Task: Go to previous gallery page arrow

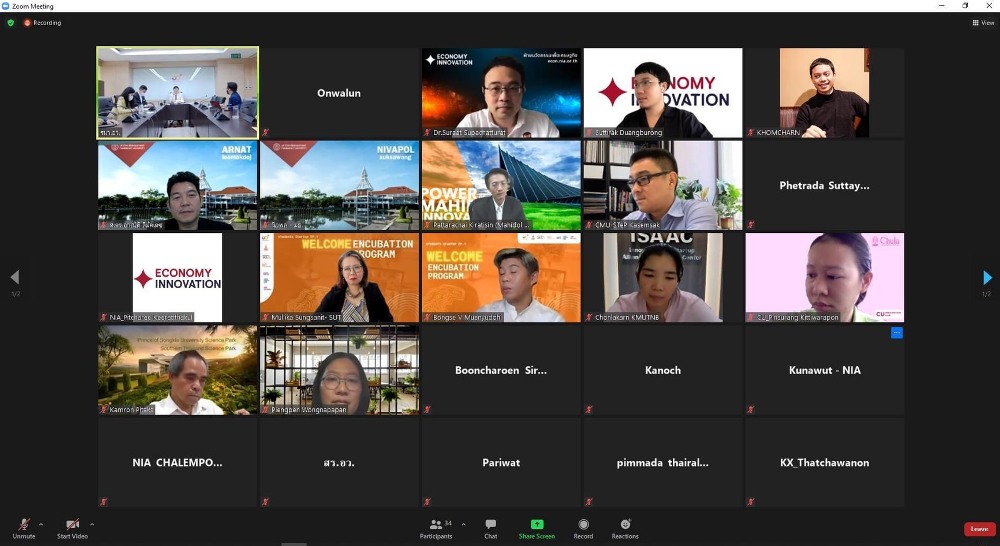Action: click(14, 277)
